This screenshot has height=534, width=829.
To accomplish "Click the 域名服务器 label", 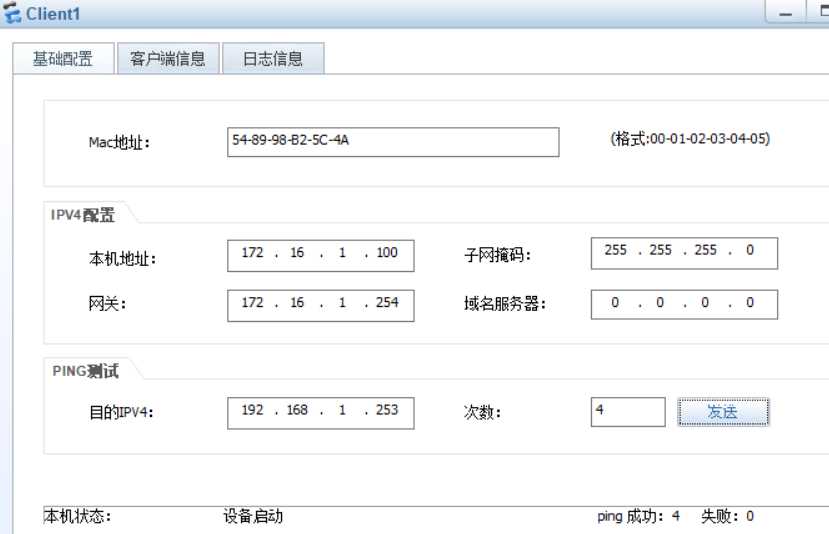I will coord(504,304).
